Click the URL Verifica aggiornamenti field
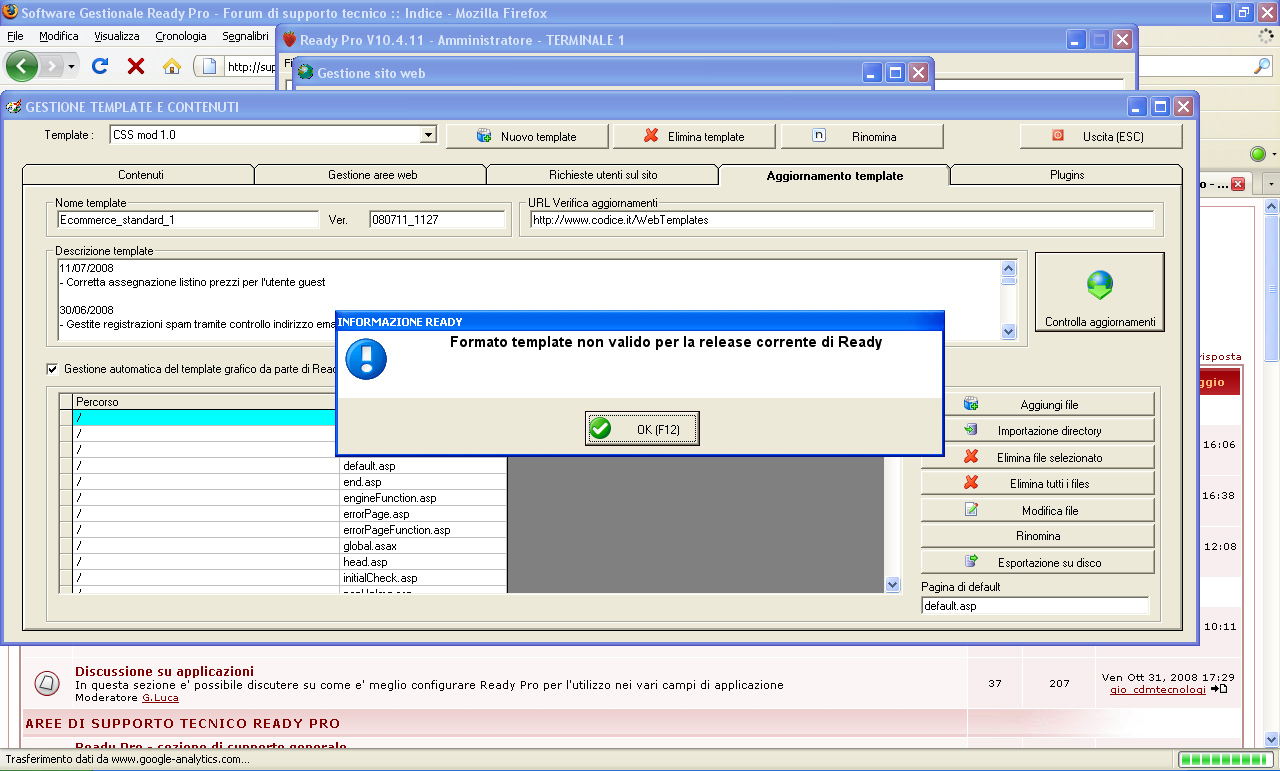The width and height of the screenshot is (1280, 771). 841,220
